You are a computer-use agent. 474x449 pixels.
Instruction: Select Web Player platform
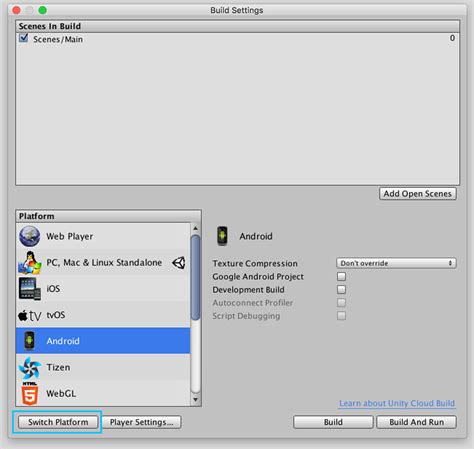point(103,236)
